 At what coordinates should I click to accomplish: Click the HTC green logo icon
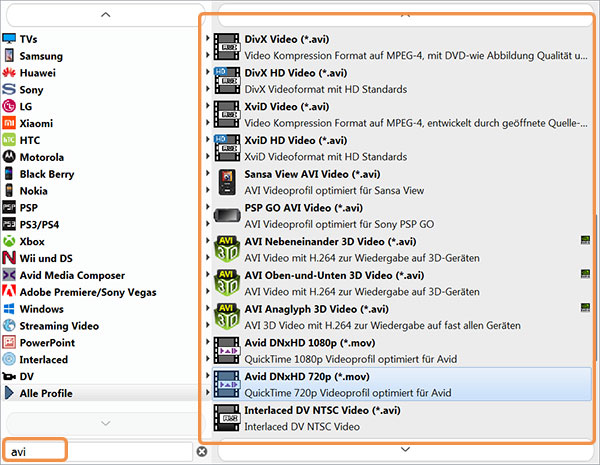9,140
